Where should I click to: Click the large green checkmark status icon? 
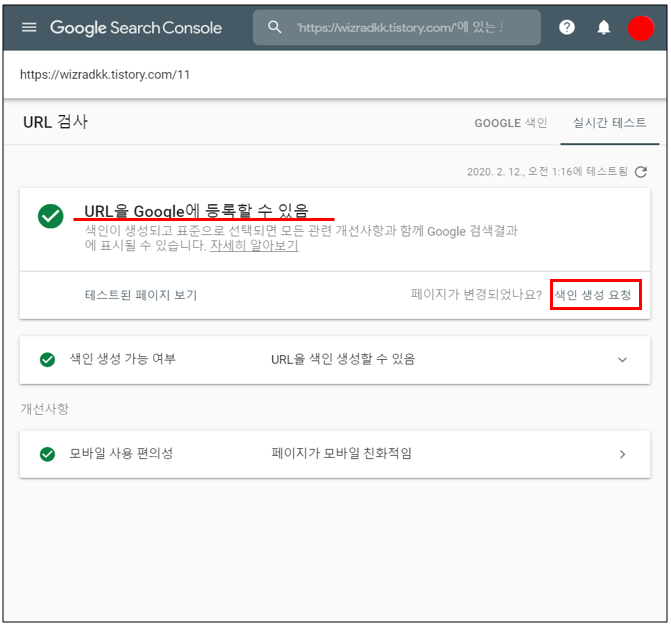[x=50, y=216]
